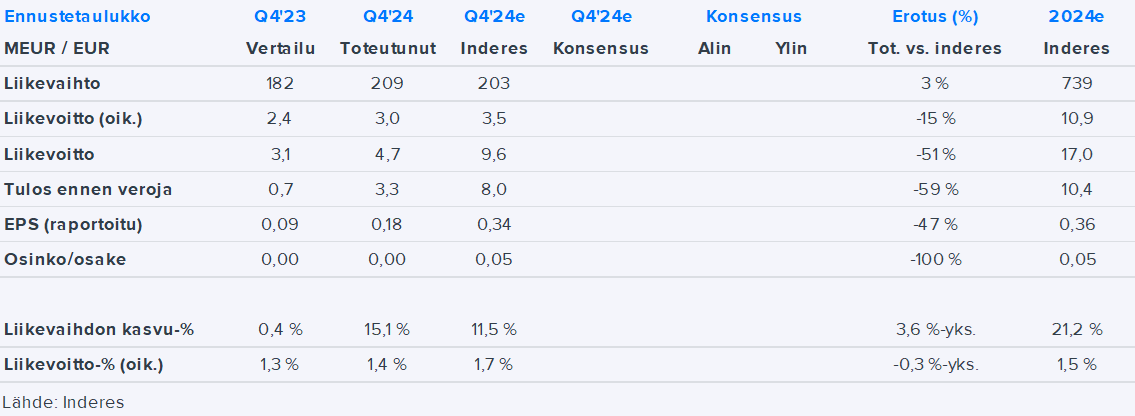
Task: Select the Liikevaihdon kasvu-% row label
Action: (x=97, y=329)
